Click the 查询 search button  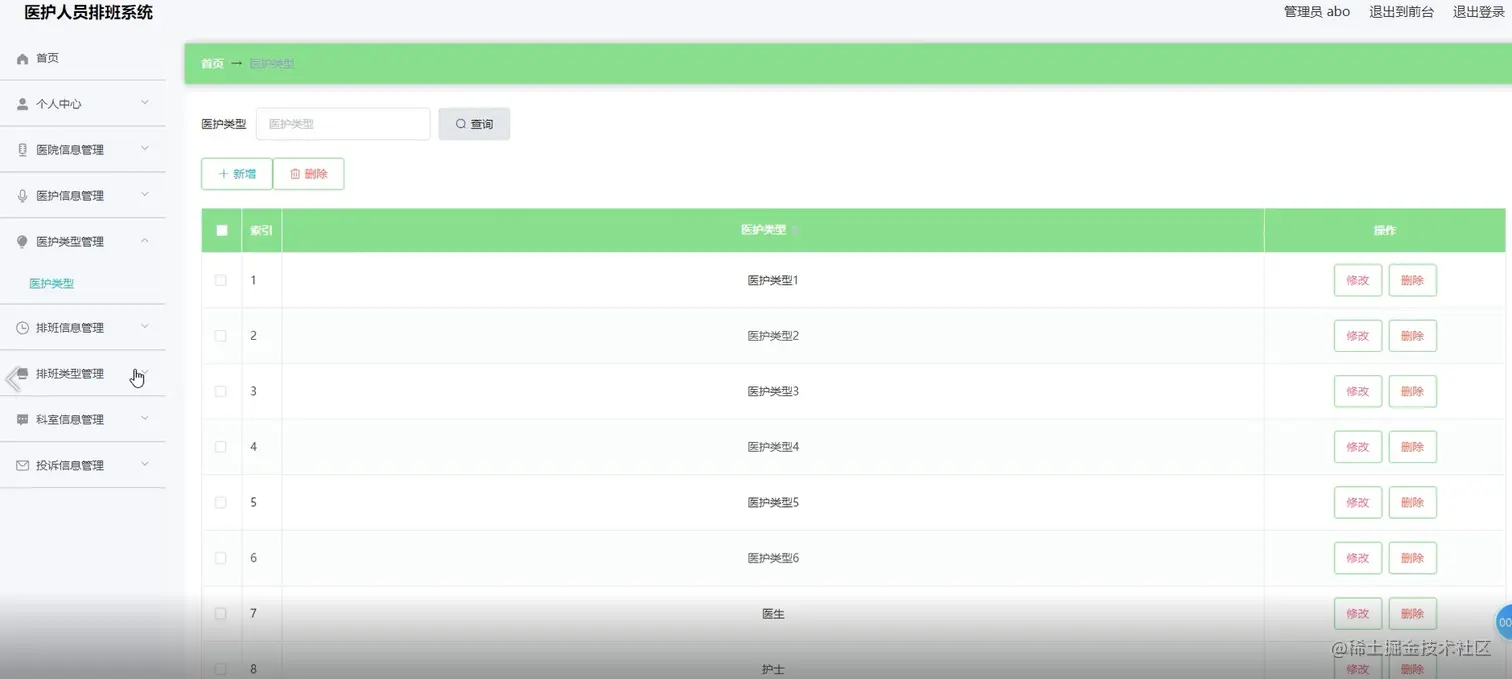coord(474,124)
